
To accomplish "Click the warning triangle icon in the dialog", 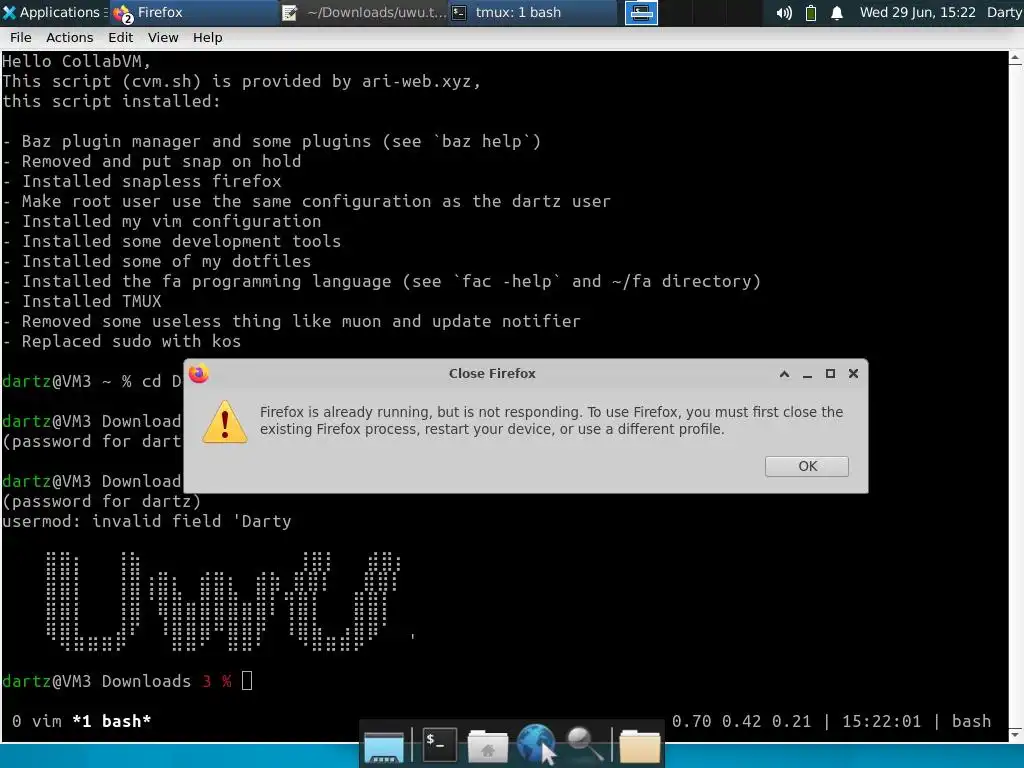I will (x=225, y=423).
